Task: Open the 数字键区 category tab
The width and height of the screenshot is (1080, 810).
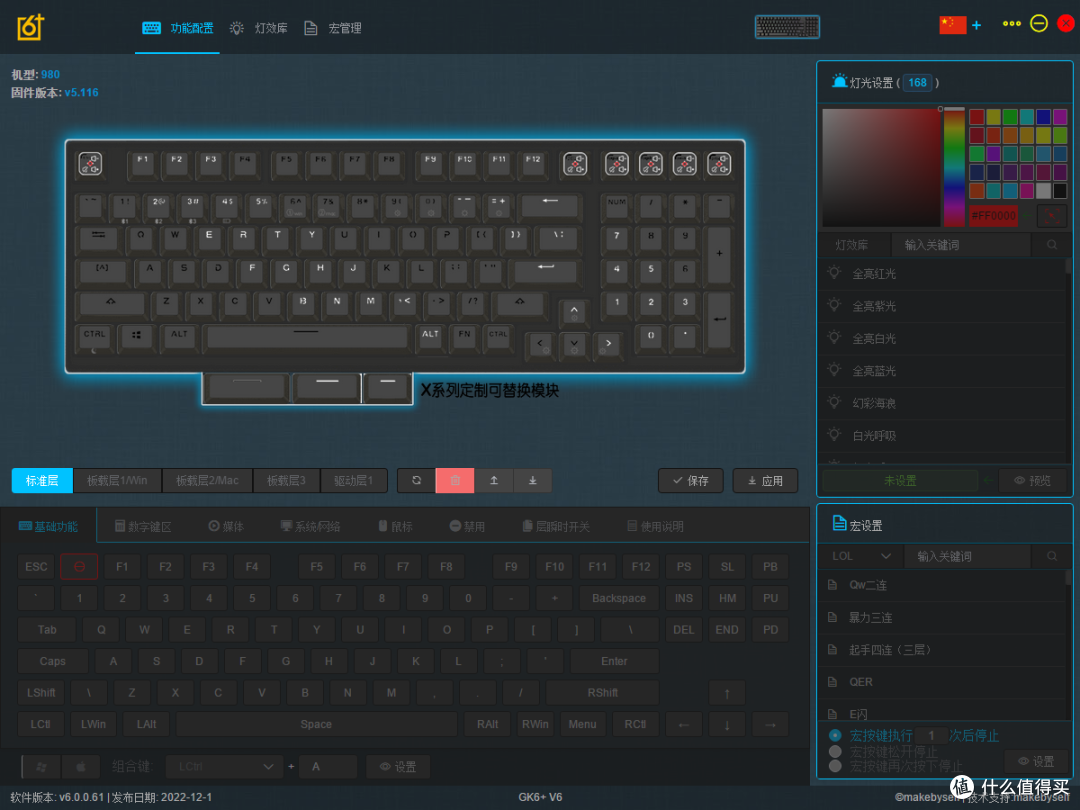Action: tap(143, 526)
